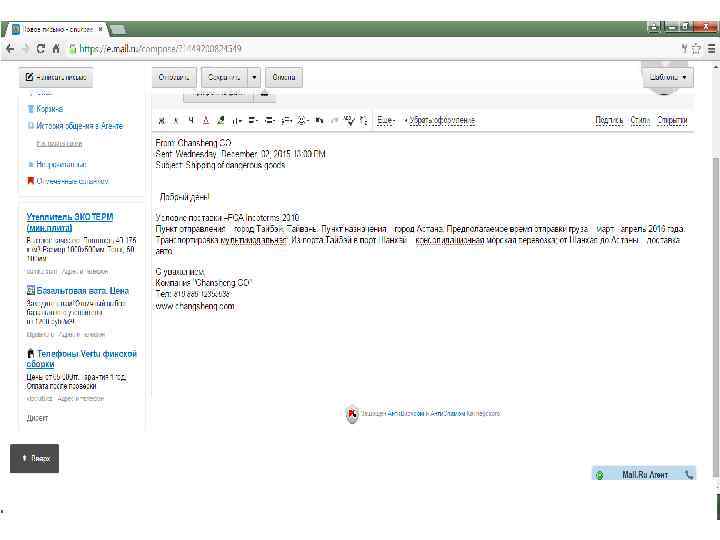Viewport: 720px width, 540px height.
Task: Open a new browser tab
Action: (x=118, y=29)
